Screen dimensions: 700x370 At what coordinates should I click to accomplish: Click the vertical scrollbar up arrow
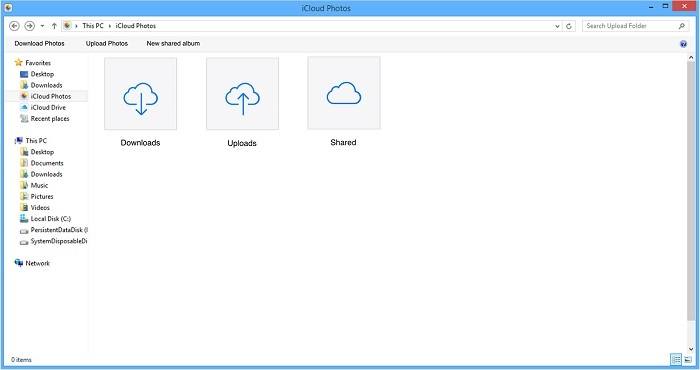691,58
